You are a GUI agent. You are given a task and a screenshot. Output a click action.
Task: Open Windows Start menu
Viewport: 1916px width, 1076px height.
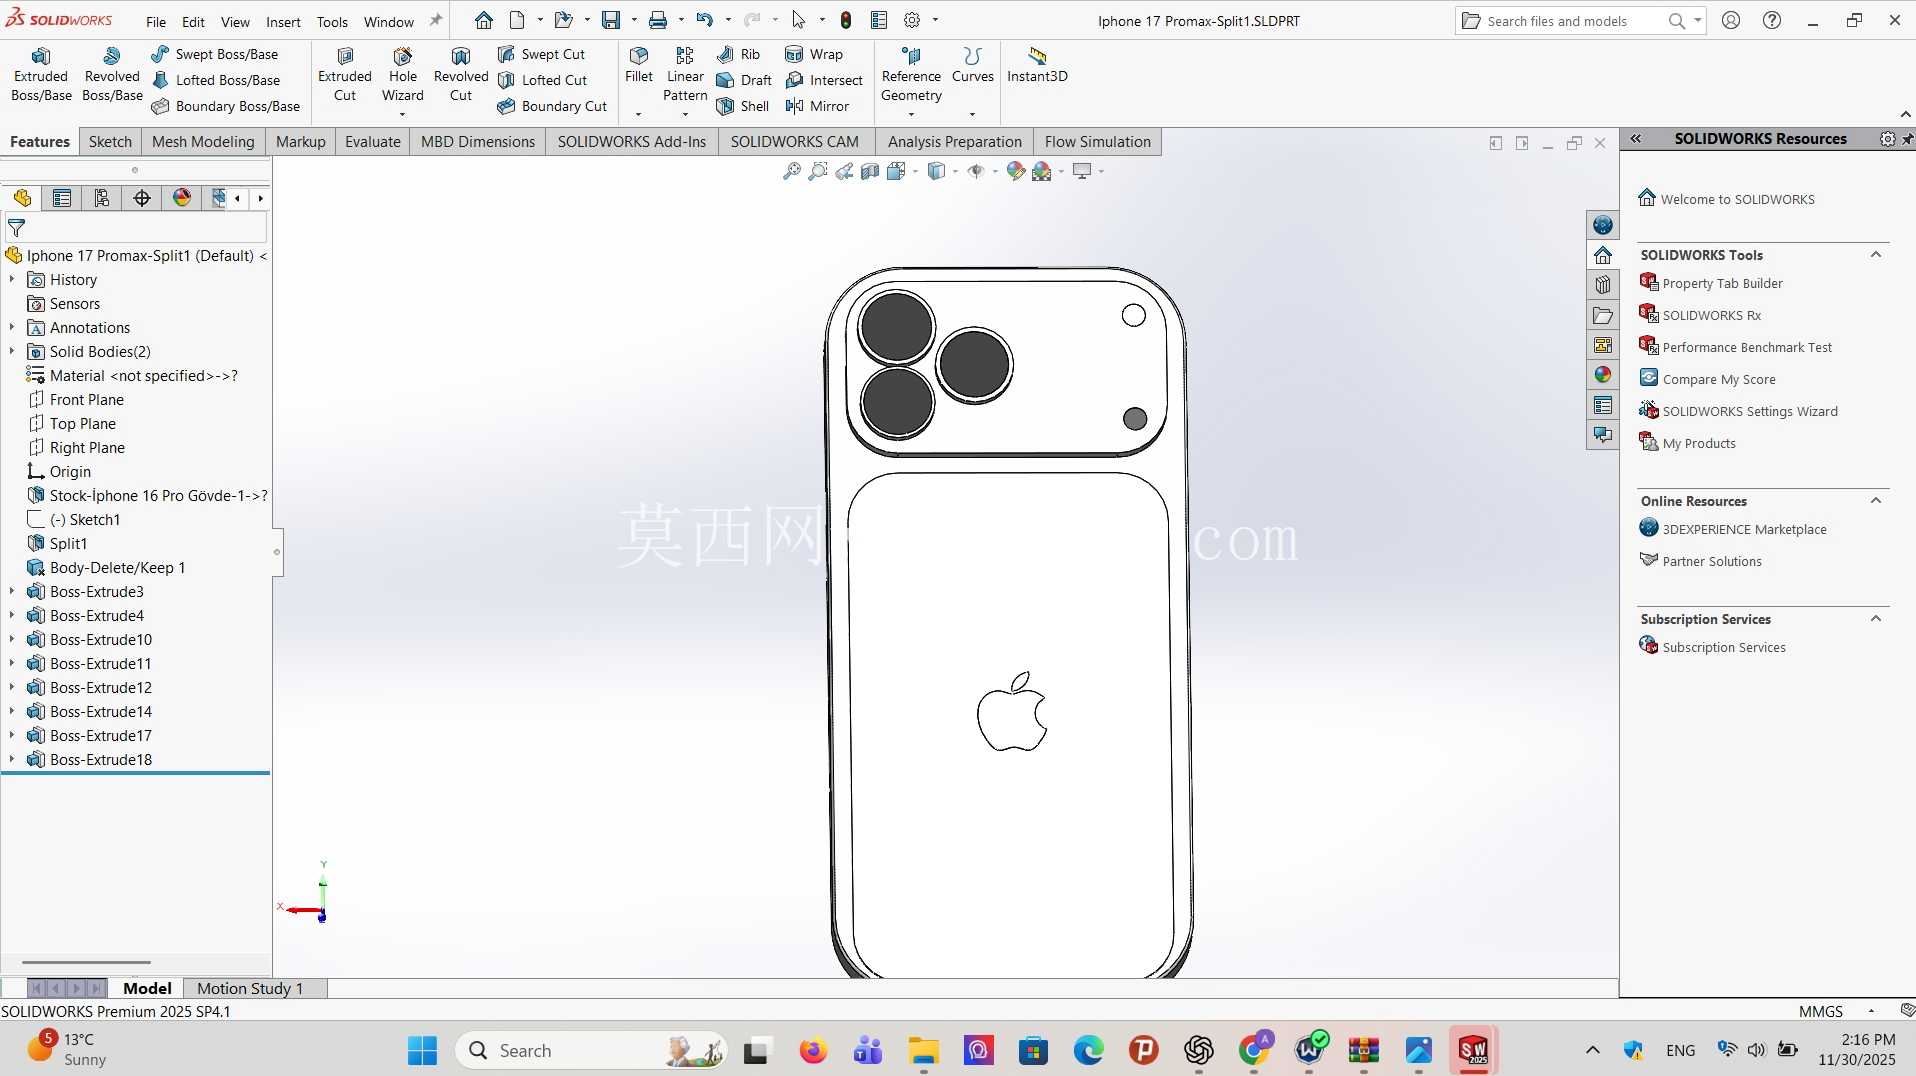(x=422, y=1050)
